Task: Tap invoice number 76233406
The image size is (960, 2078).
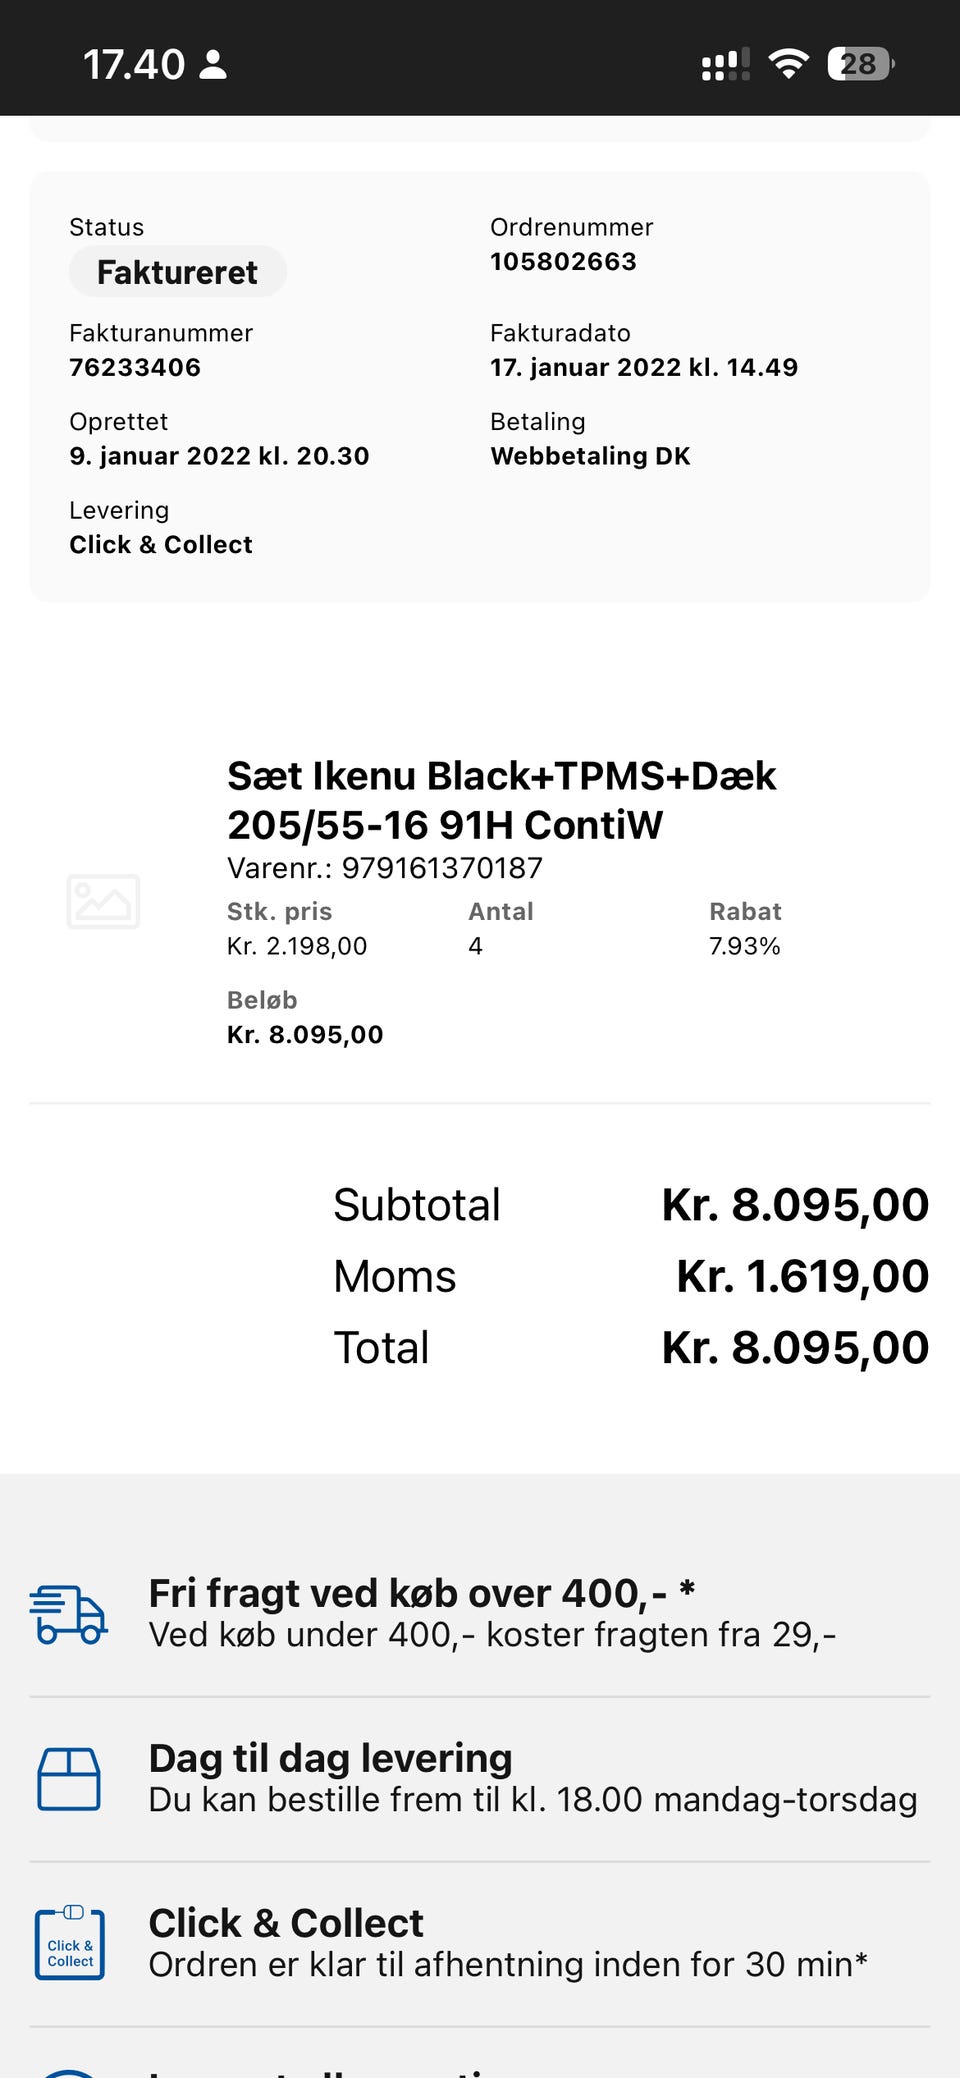Action: 135,368
